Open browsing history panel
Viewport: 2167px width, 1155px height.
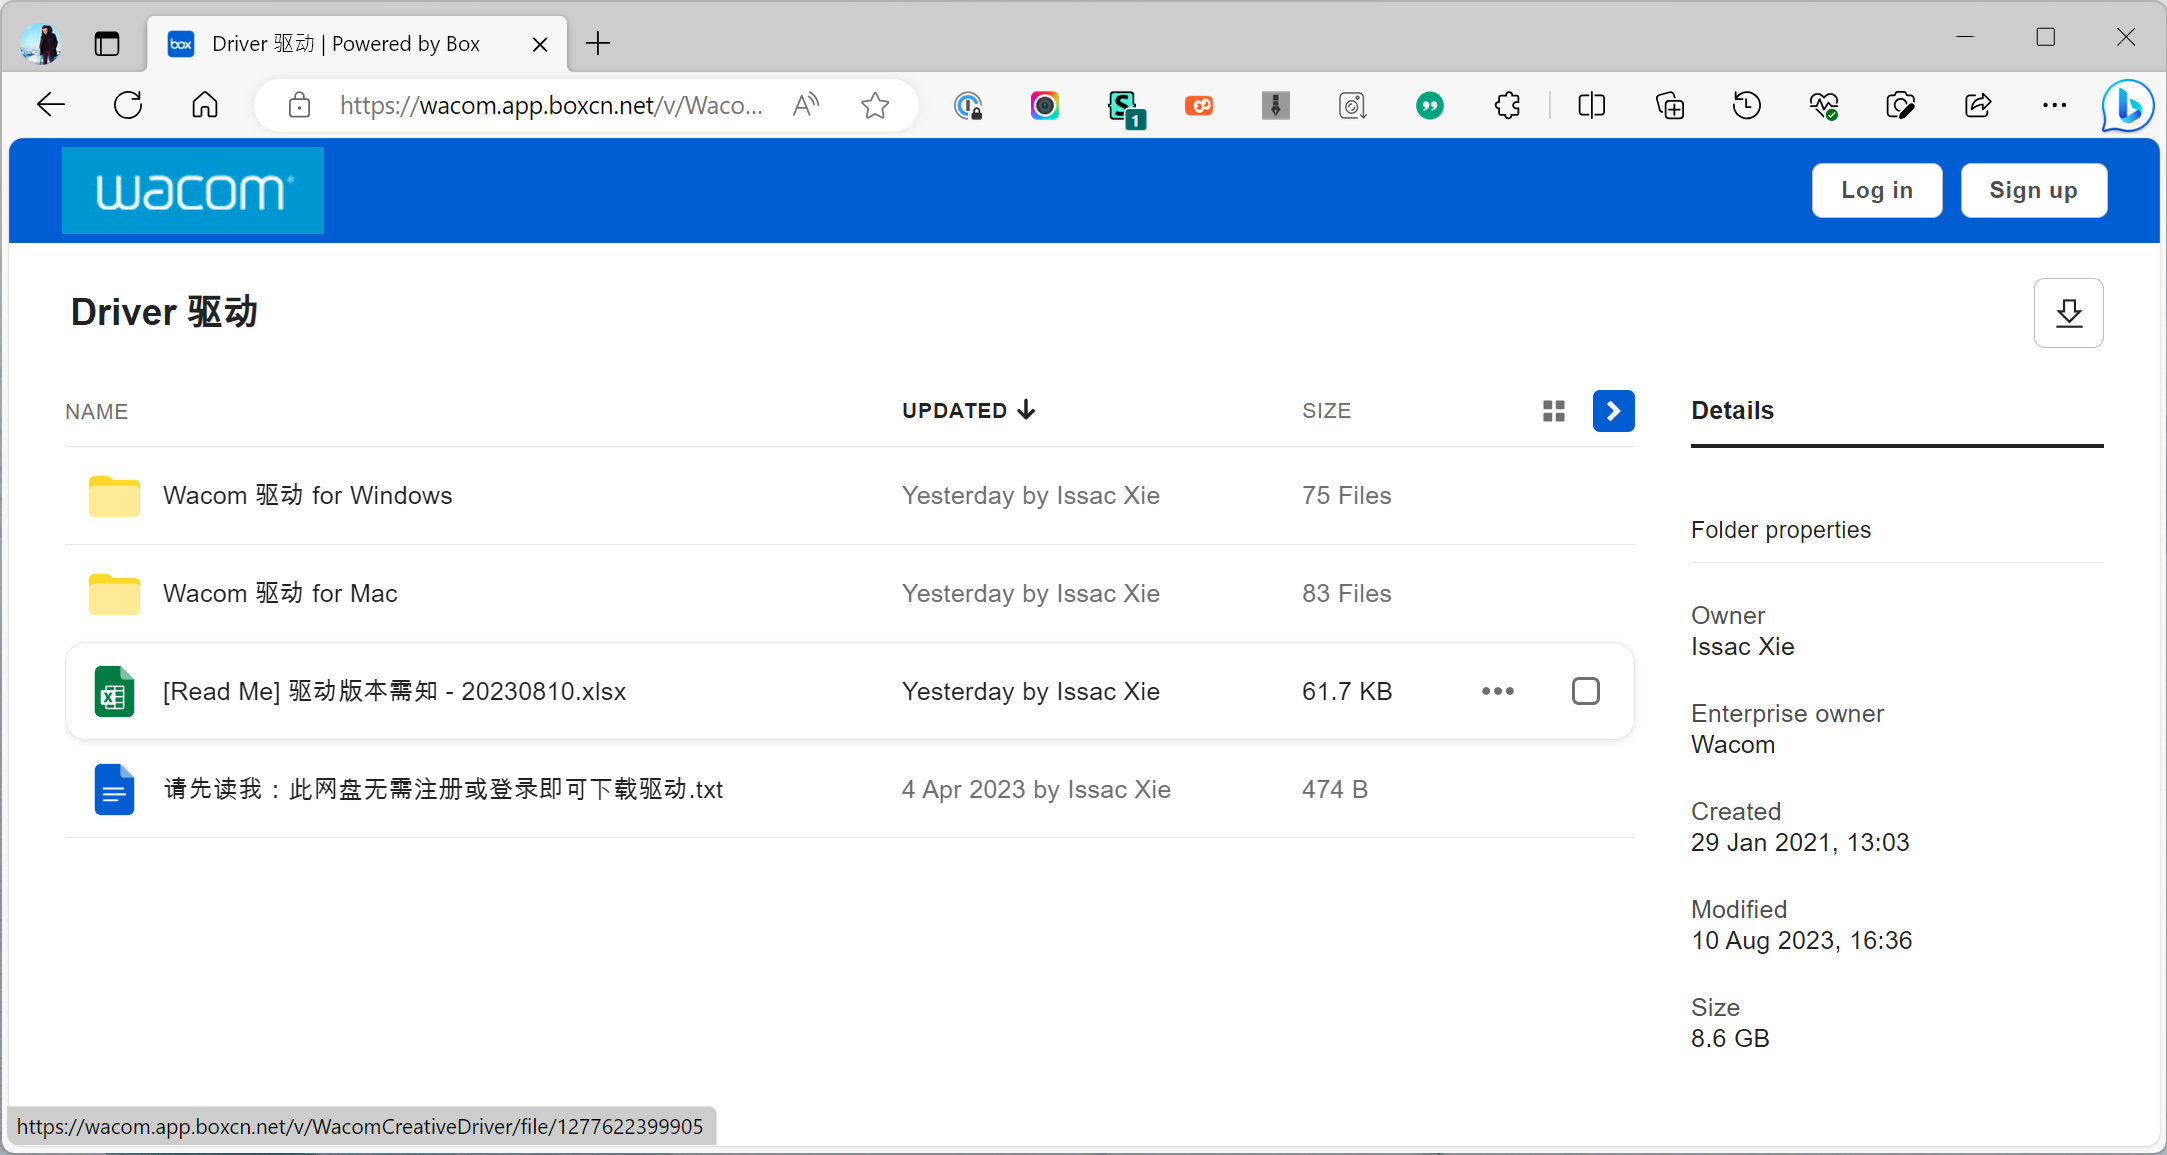point(1746,105)
